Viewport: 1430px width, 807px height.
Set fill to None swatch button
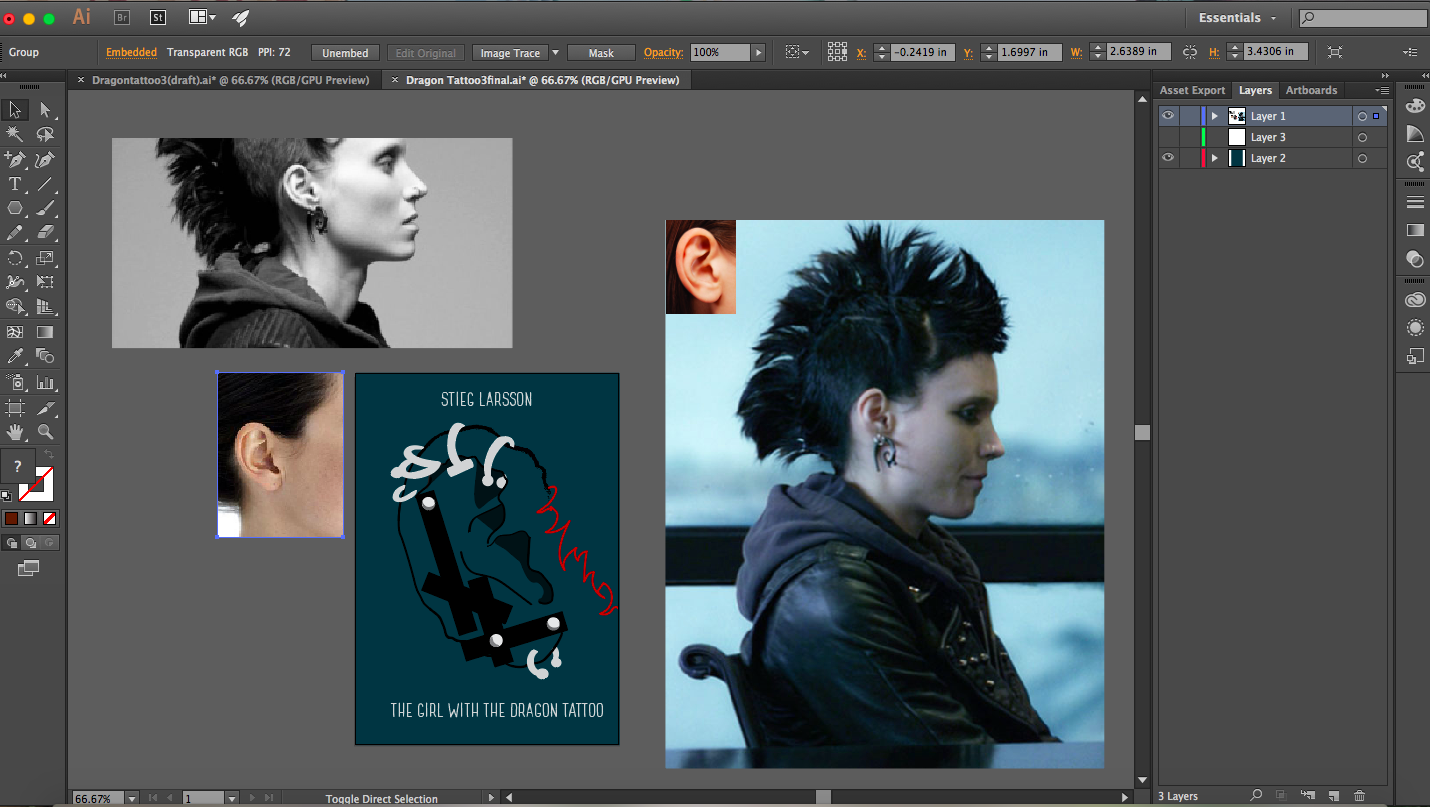[x=50, y=518]
